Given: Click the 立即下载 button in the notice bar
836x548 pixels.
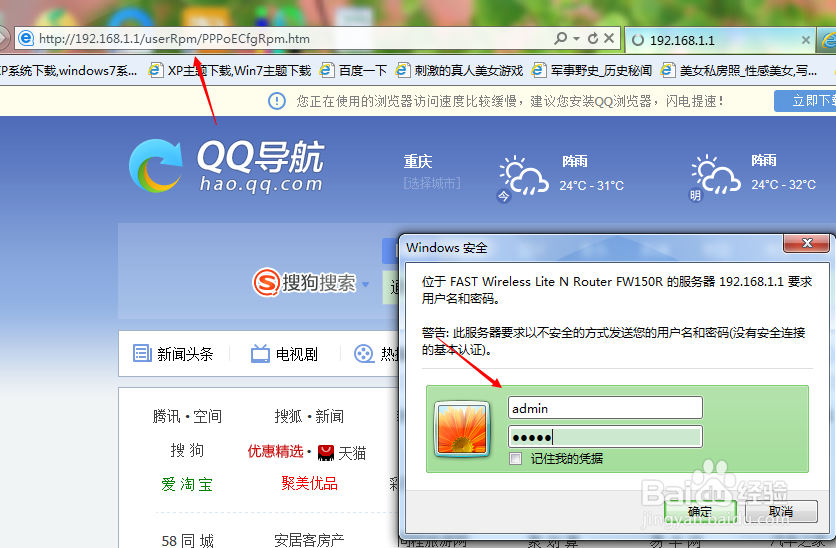Looking at the screenshot, I should pos(805,101).
